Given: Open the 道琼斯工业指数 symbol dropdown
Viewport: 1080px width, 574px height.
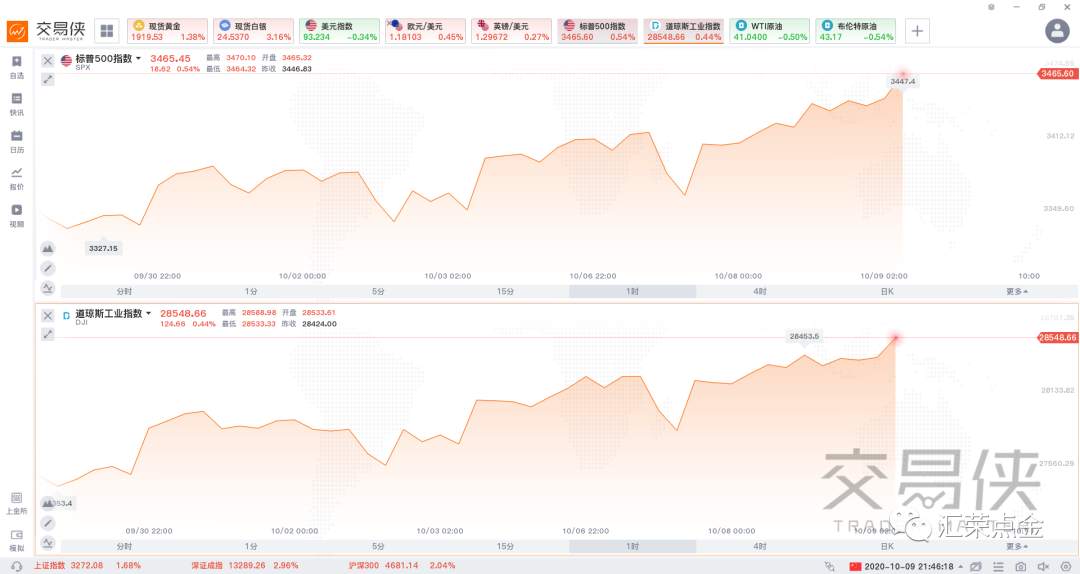Looking at the screenshot, I should pyautogui.click(x=113, y=314).
